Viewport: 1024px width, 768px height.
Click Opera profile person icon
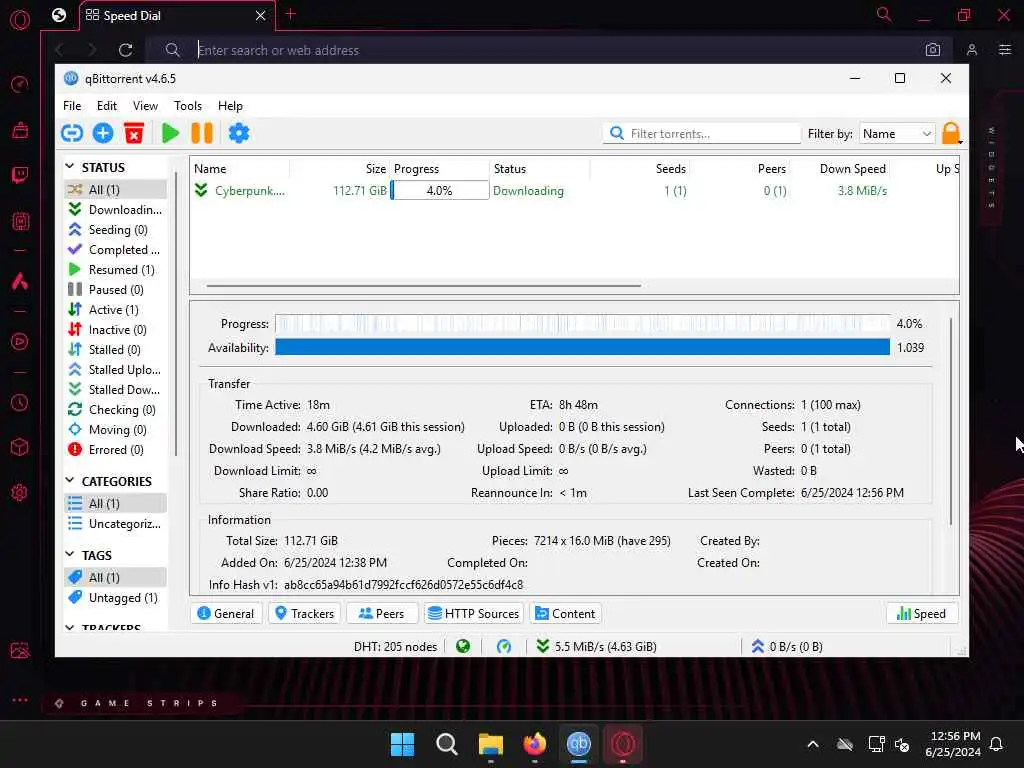(x=972, y=50)
